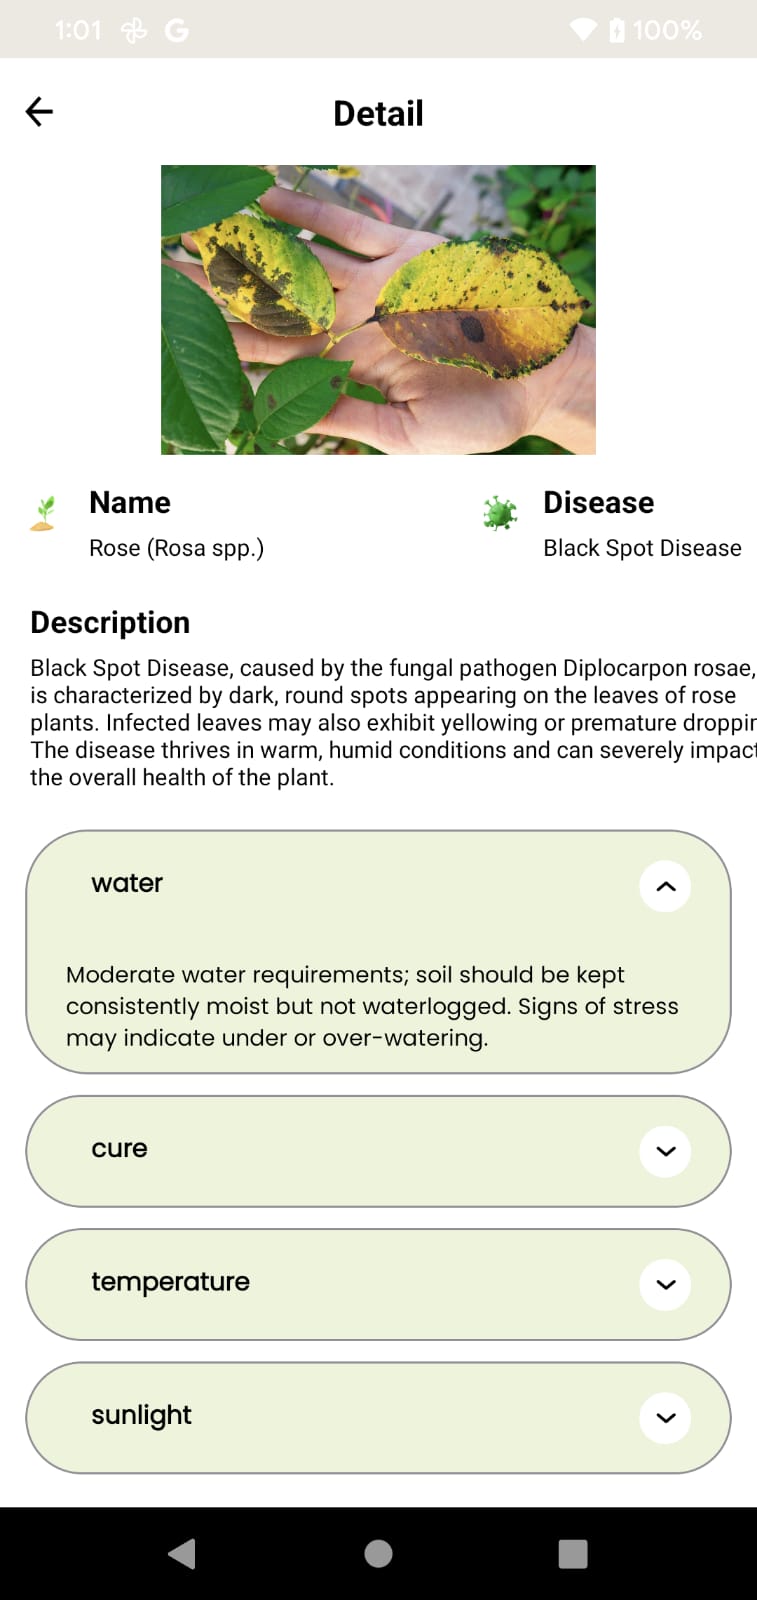Expand the sunlight section chevron
Screen dimensions: 757x1600
[665, 1417]
